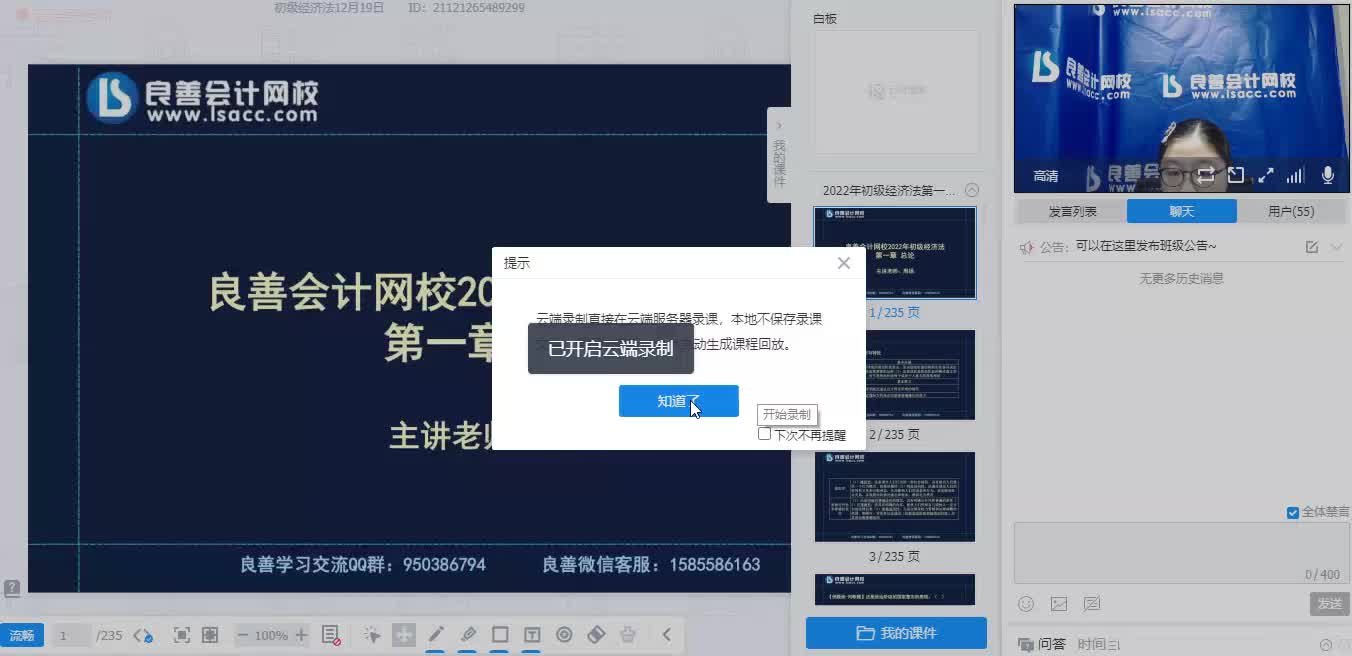The width and height of the screenshot is (1352, 656).
Task: Click the 知道了 button in the dialog
Action: [679, 400]
